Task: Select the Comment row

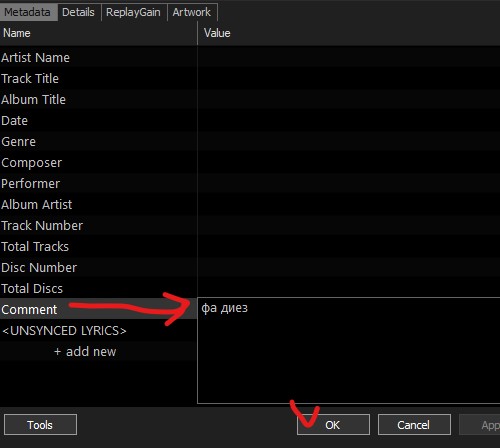Action: (98, 309)
